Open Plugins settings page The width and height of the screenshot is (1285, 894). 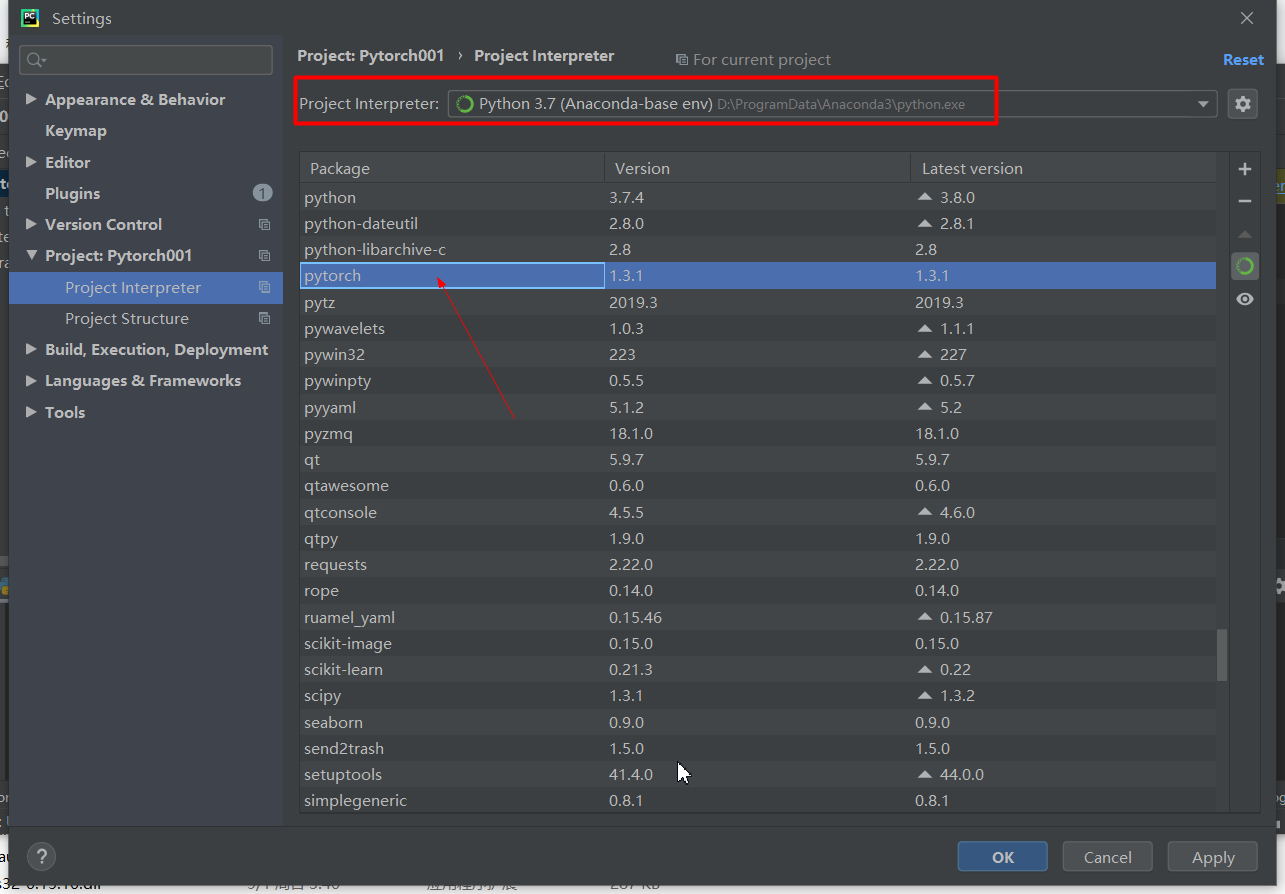[72, 193]
